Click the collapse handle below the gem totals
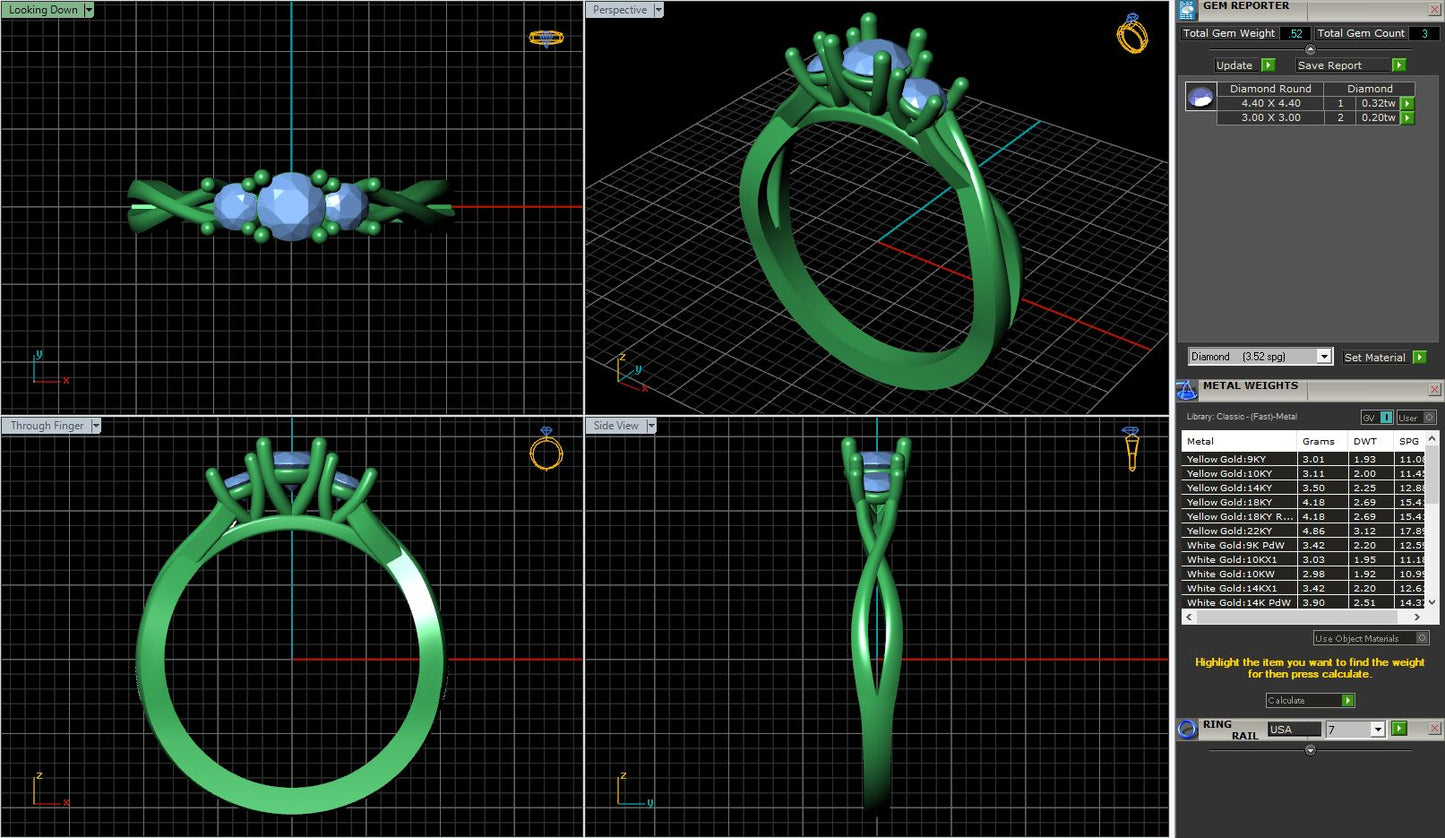1445x838 pixels. click(x=1308, y=47)
